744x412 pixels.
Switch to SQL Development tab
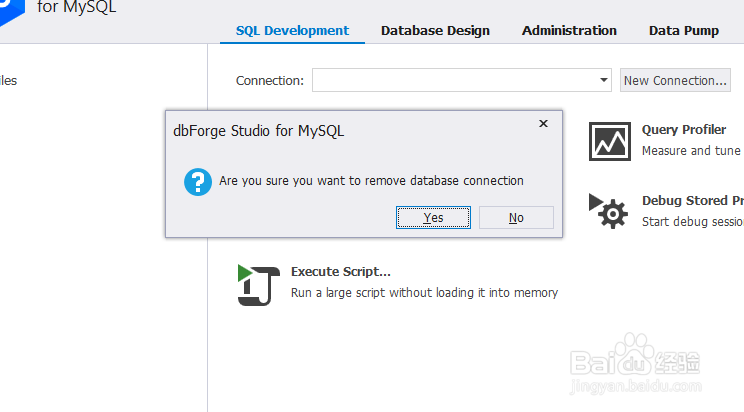pos(292,31)
